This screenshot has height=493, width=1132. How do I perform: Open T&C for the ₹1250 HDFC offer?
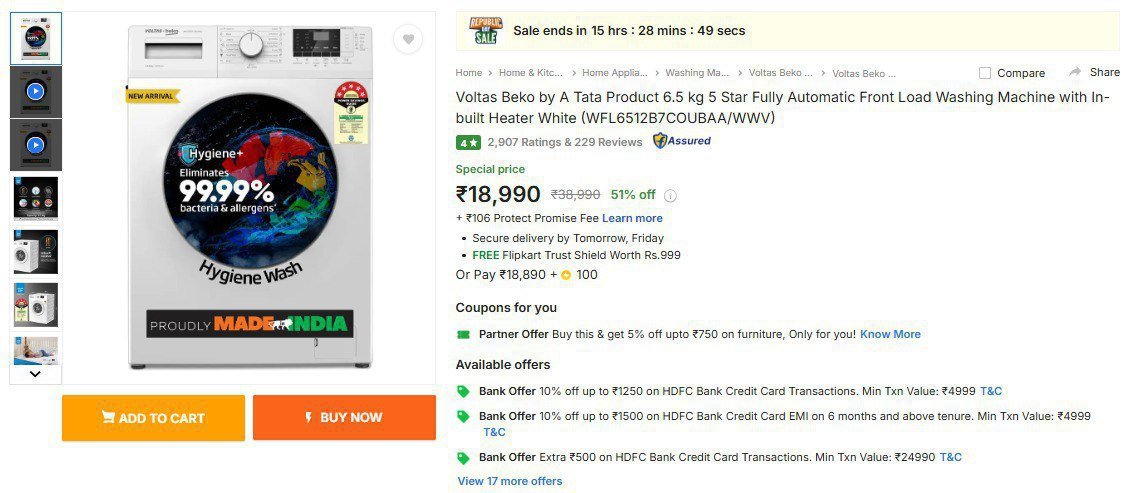click(x=991, y=391)
